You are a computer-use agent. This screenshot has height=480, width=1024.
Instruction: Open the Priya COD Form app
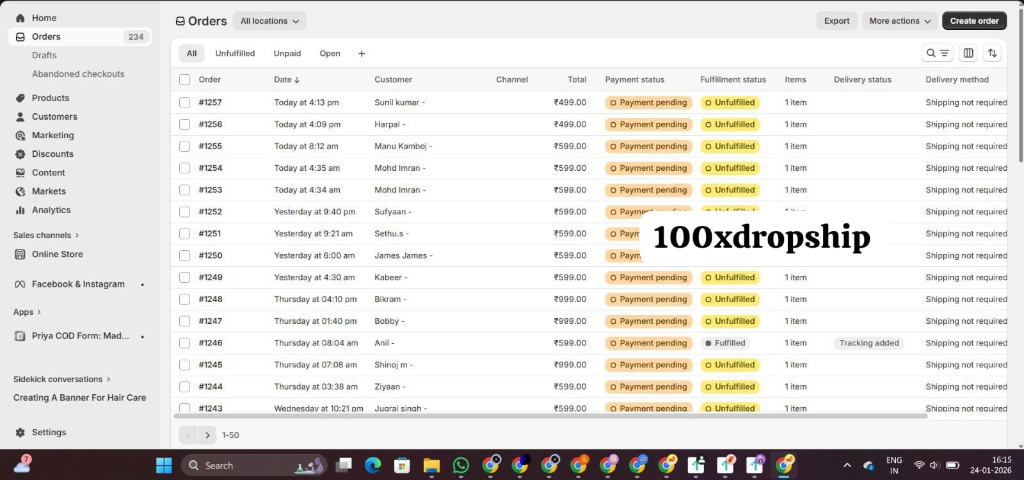pyautogui.click(x=80, y=336)
